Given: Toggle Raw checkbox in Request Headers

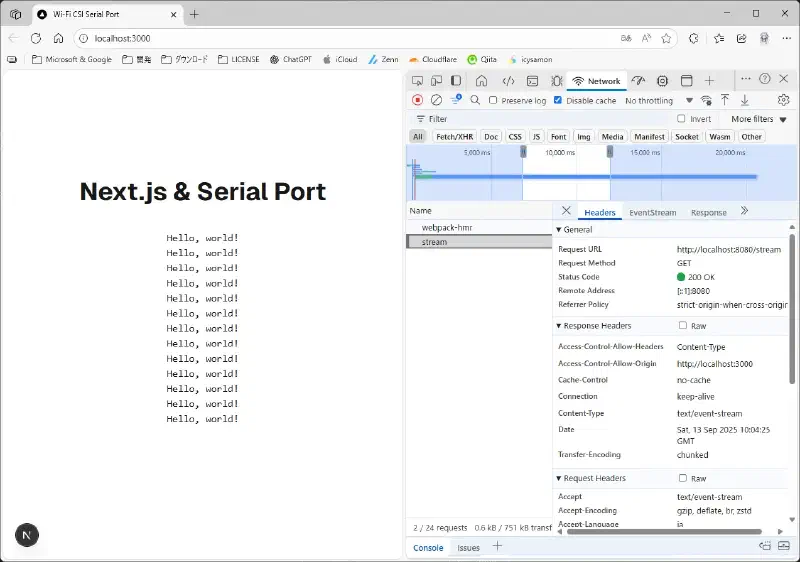Looking at the screenshot, I should [x=683, y=478].
